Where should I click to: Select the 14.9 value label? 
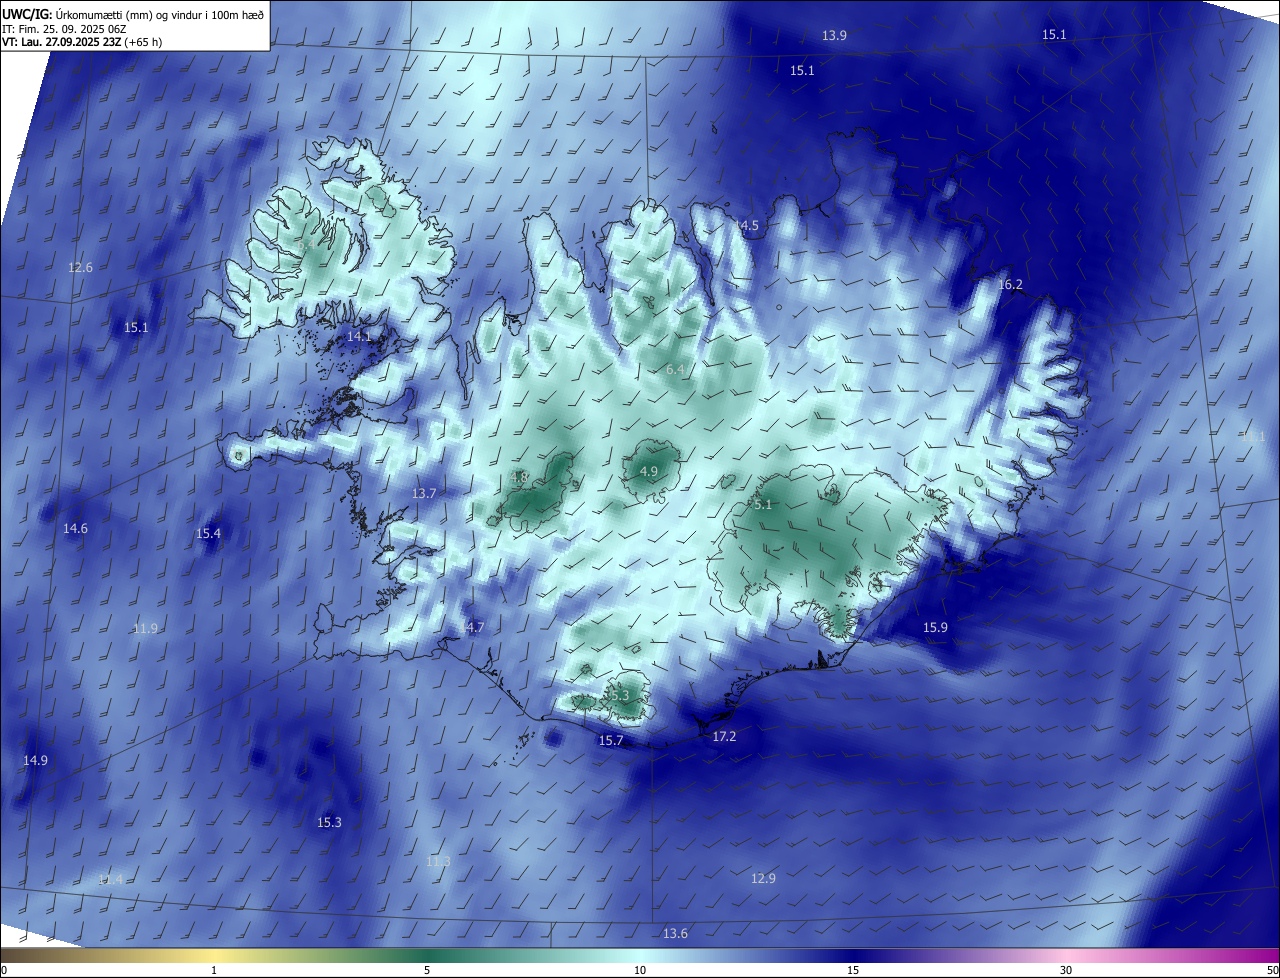click(35, 760)
